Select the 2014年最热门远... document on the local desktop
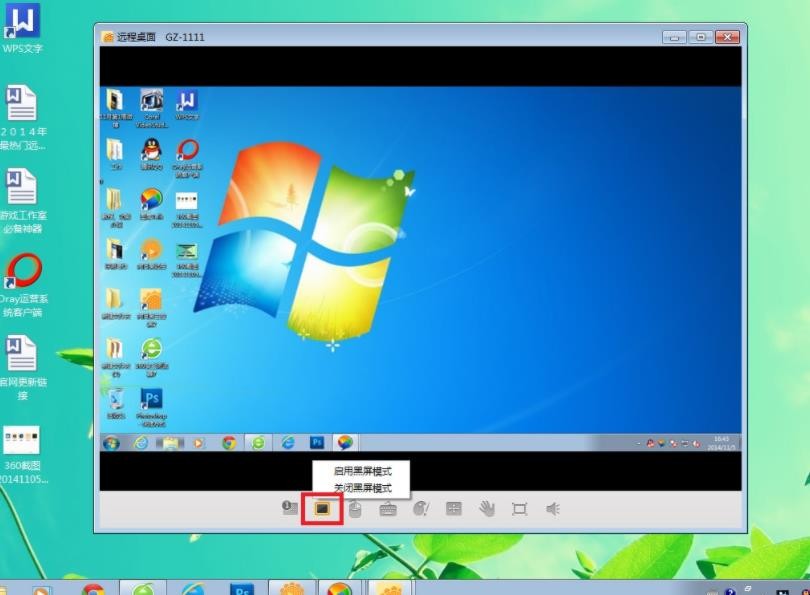Image resolution: width=810 pixels, height=595 pixels. 22,118
